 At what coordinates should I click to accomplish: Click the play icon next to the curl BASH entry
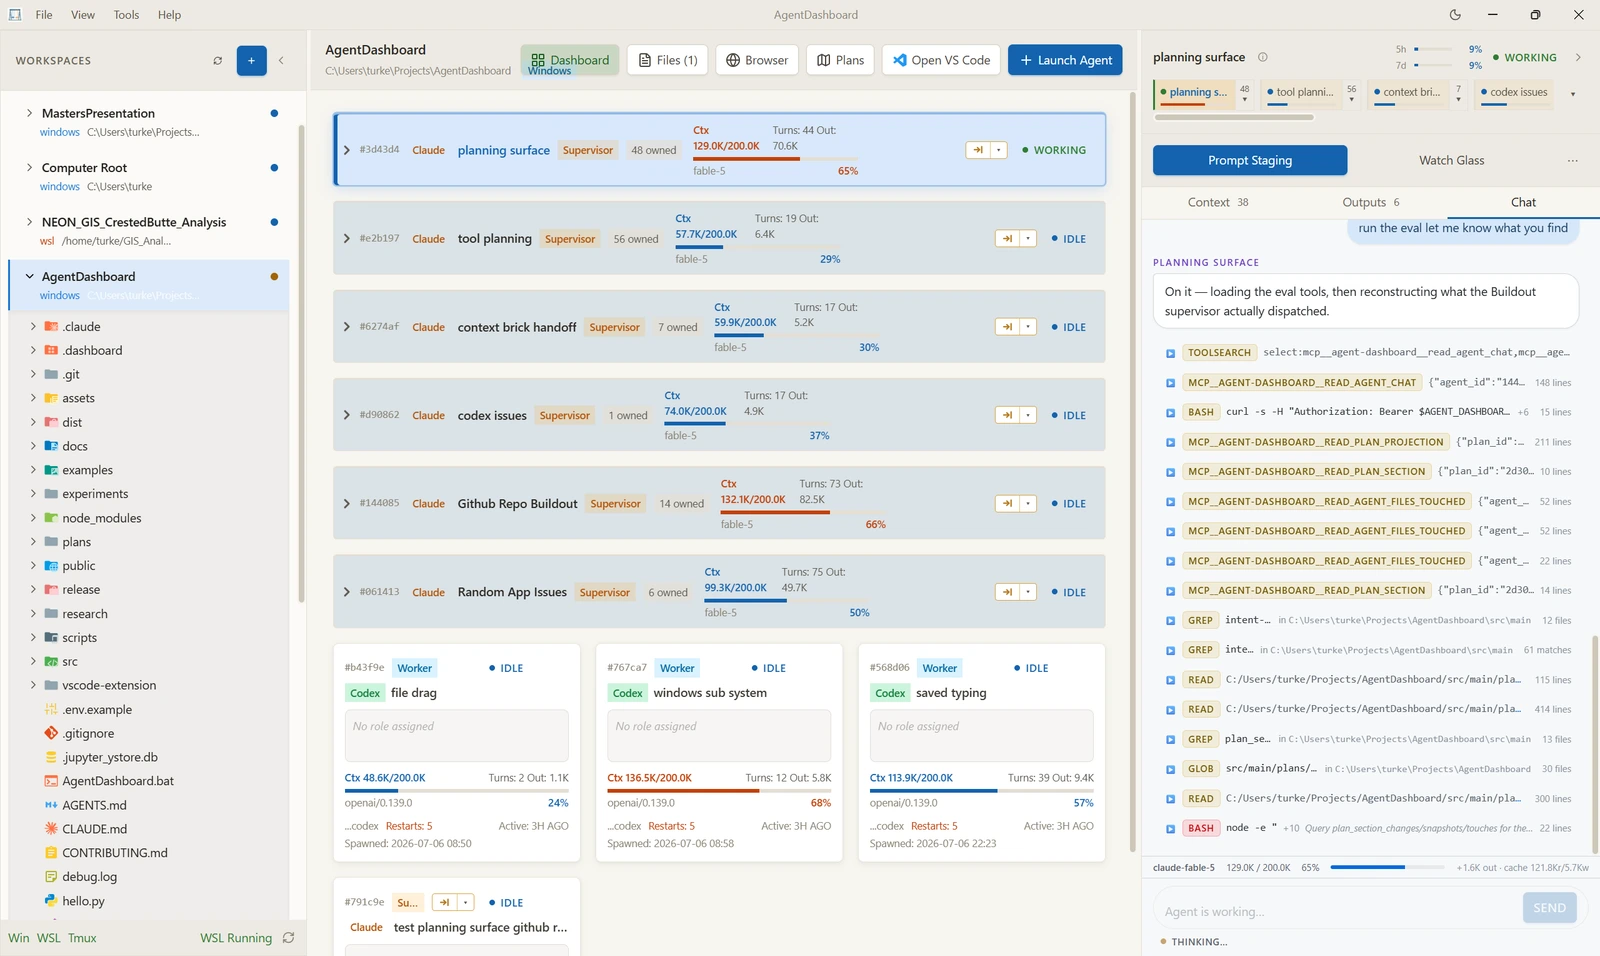(1170, 412)
